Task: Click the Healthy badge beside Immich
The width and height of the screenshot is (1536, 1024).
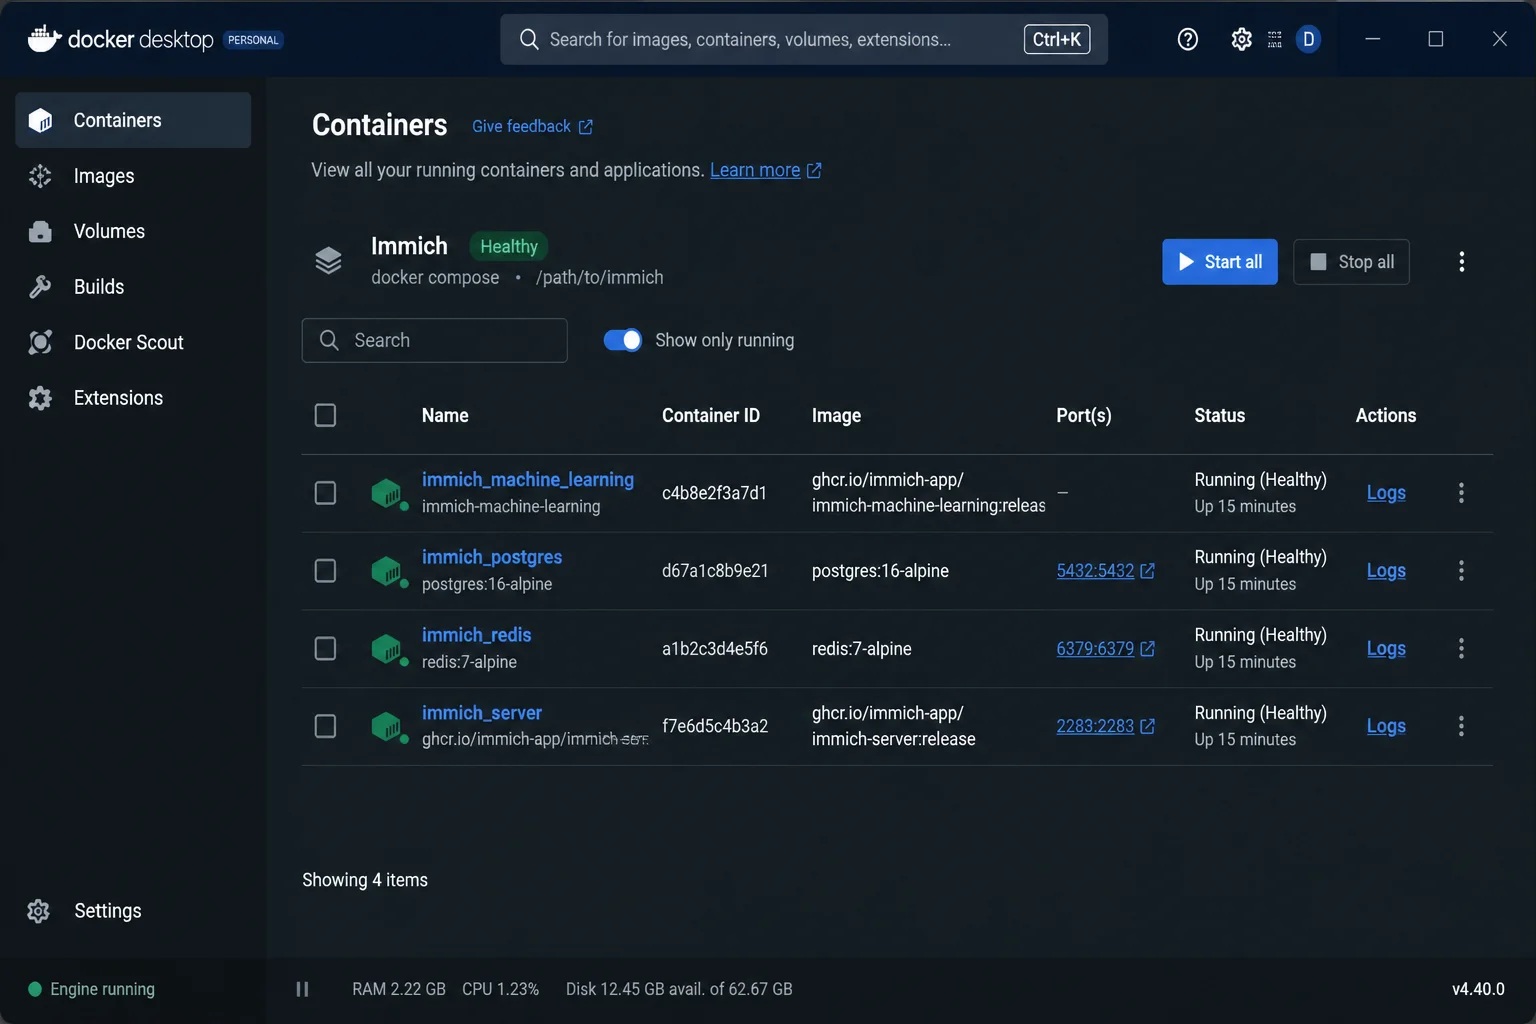Action: (509, 246)
